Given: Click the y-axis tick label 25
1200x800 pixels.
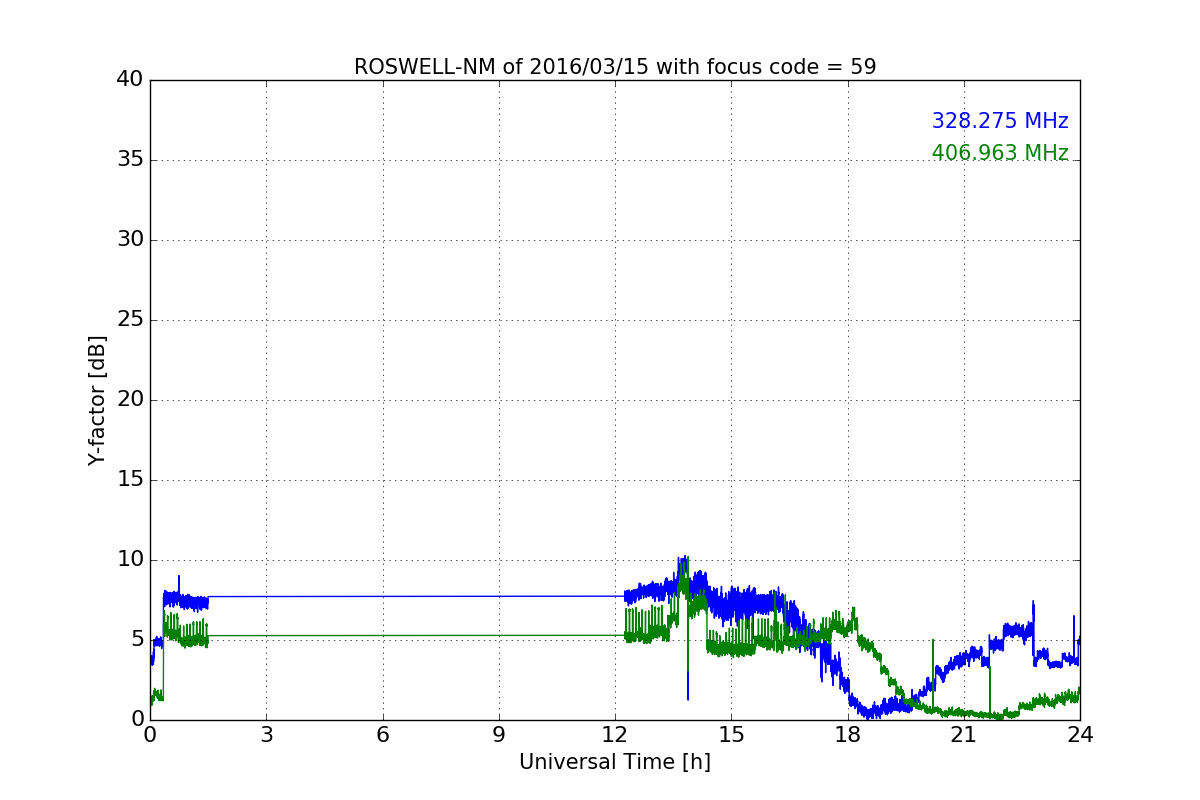Looking at the screenshot, I should point(130,320).
